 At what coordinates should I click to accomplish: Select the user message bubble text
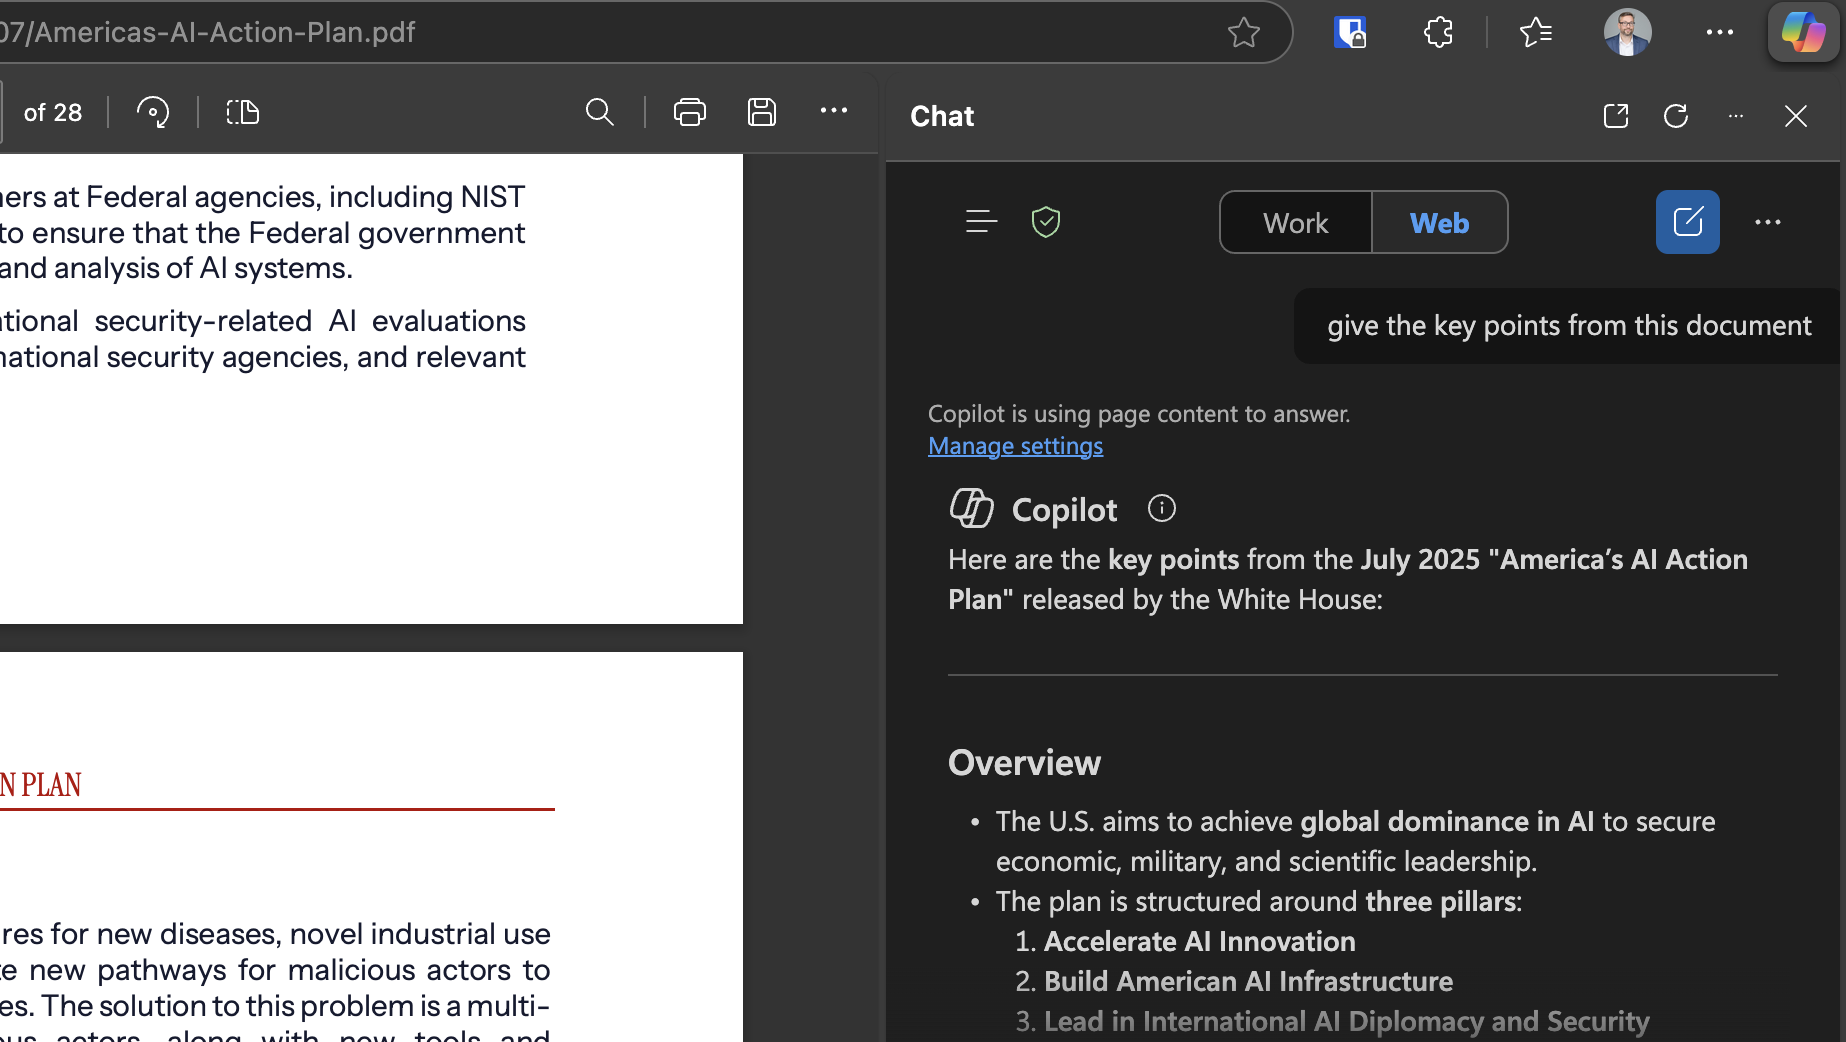tap(1569, 326)
